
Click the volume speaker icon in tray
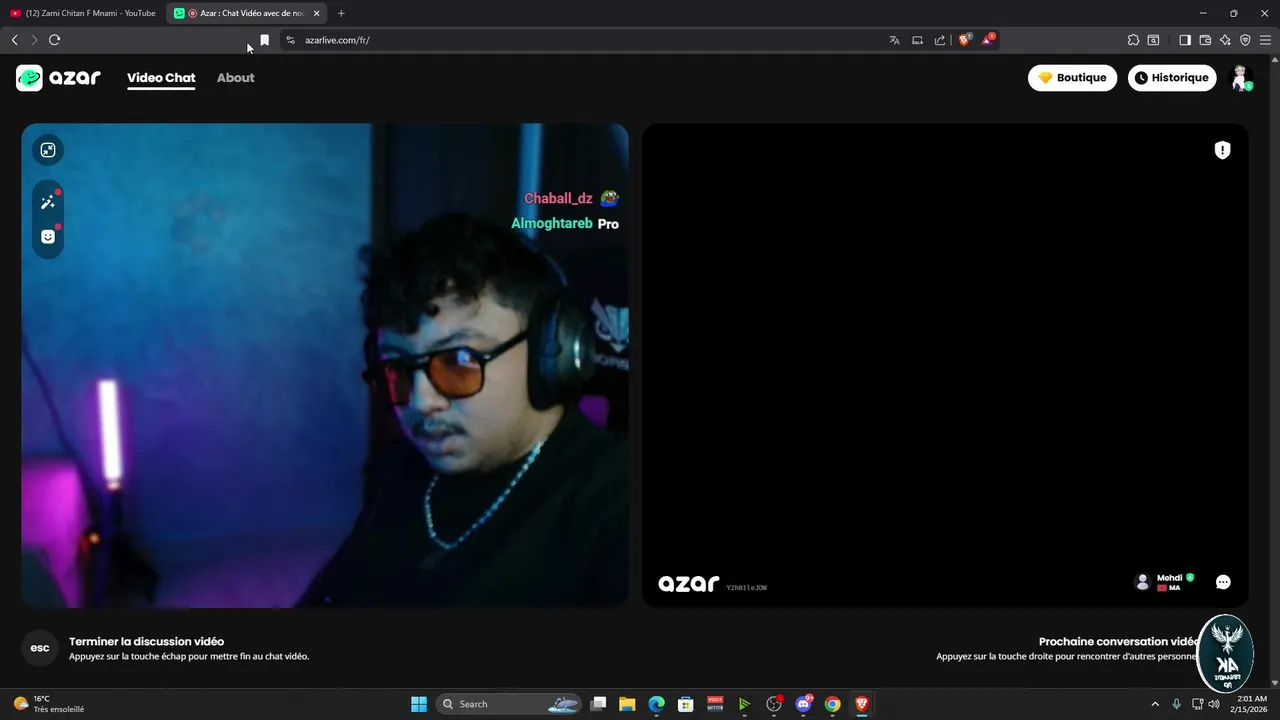click(x=1214, y=704)
